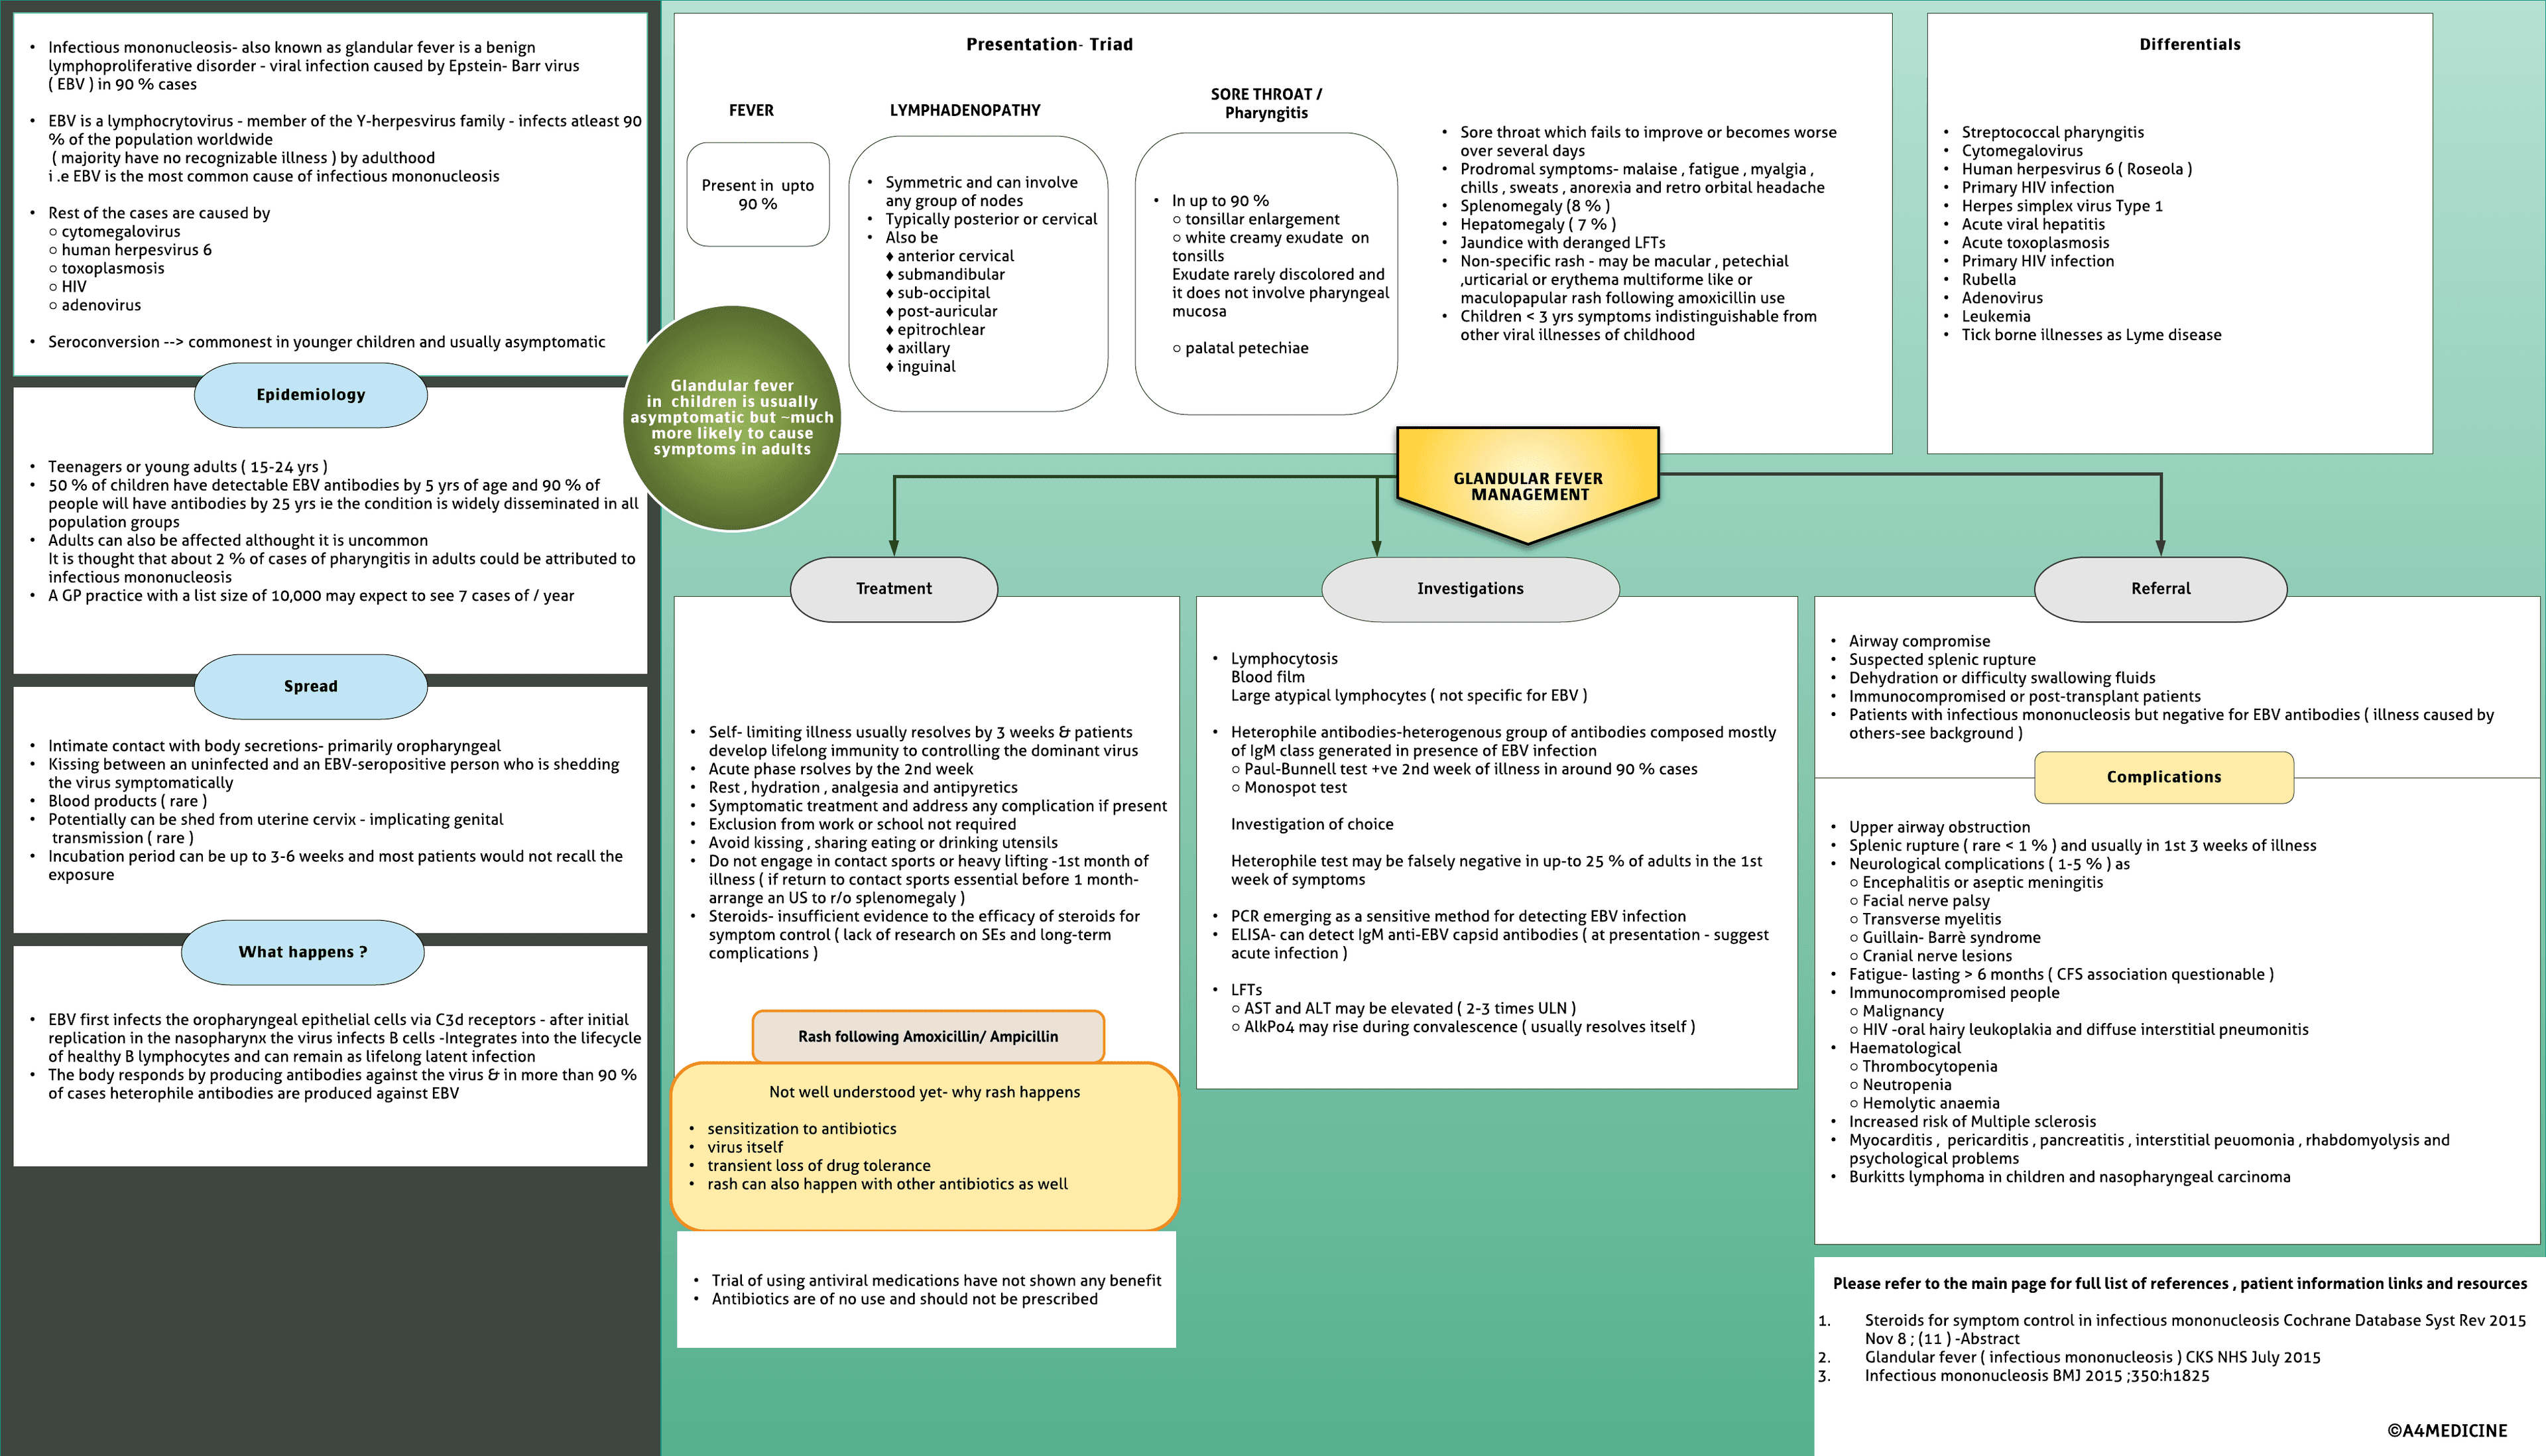This screenshot has height=1456, width=2546.
Task: Click the yellow Glandular Fever Management shape
Action: pos(1527,486)
